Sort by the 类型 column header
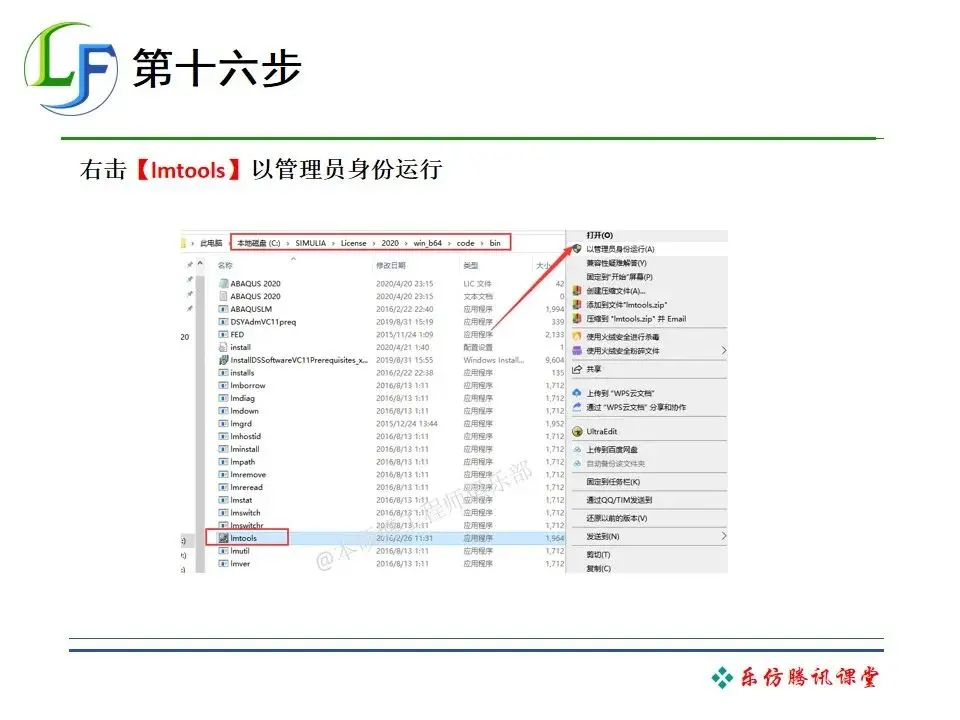The width and height of the screenshot is (960, 720). click(x=471, y=266)
